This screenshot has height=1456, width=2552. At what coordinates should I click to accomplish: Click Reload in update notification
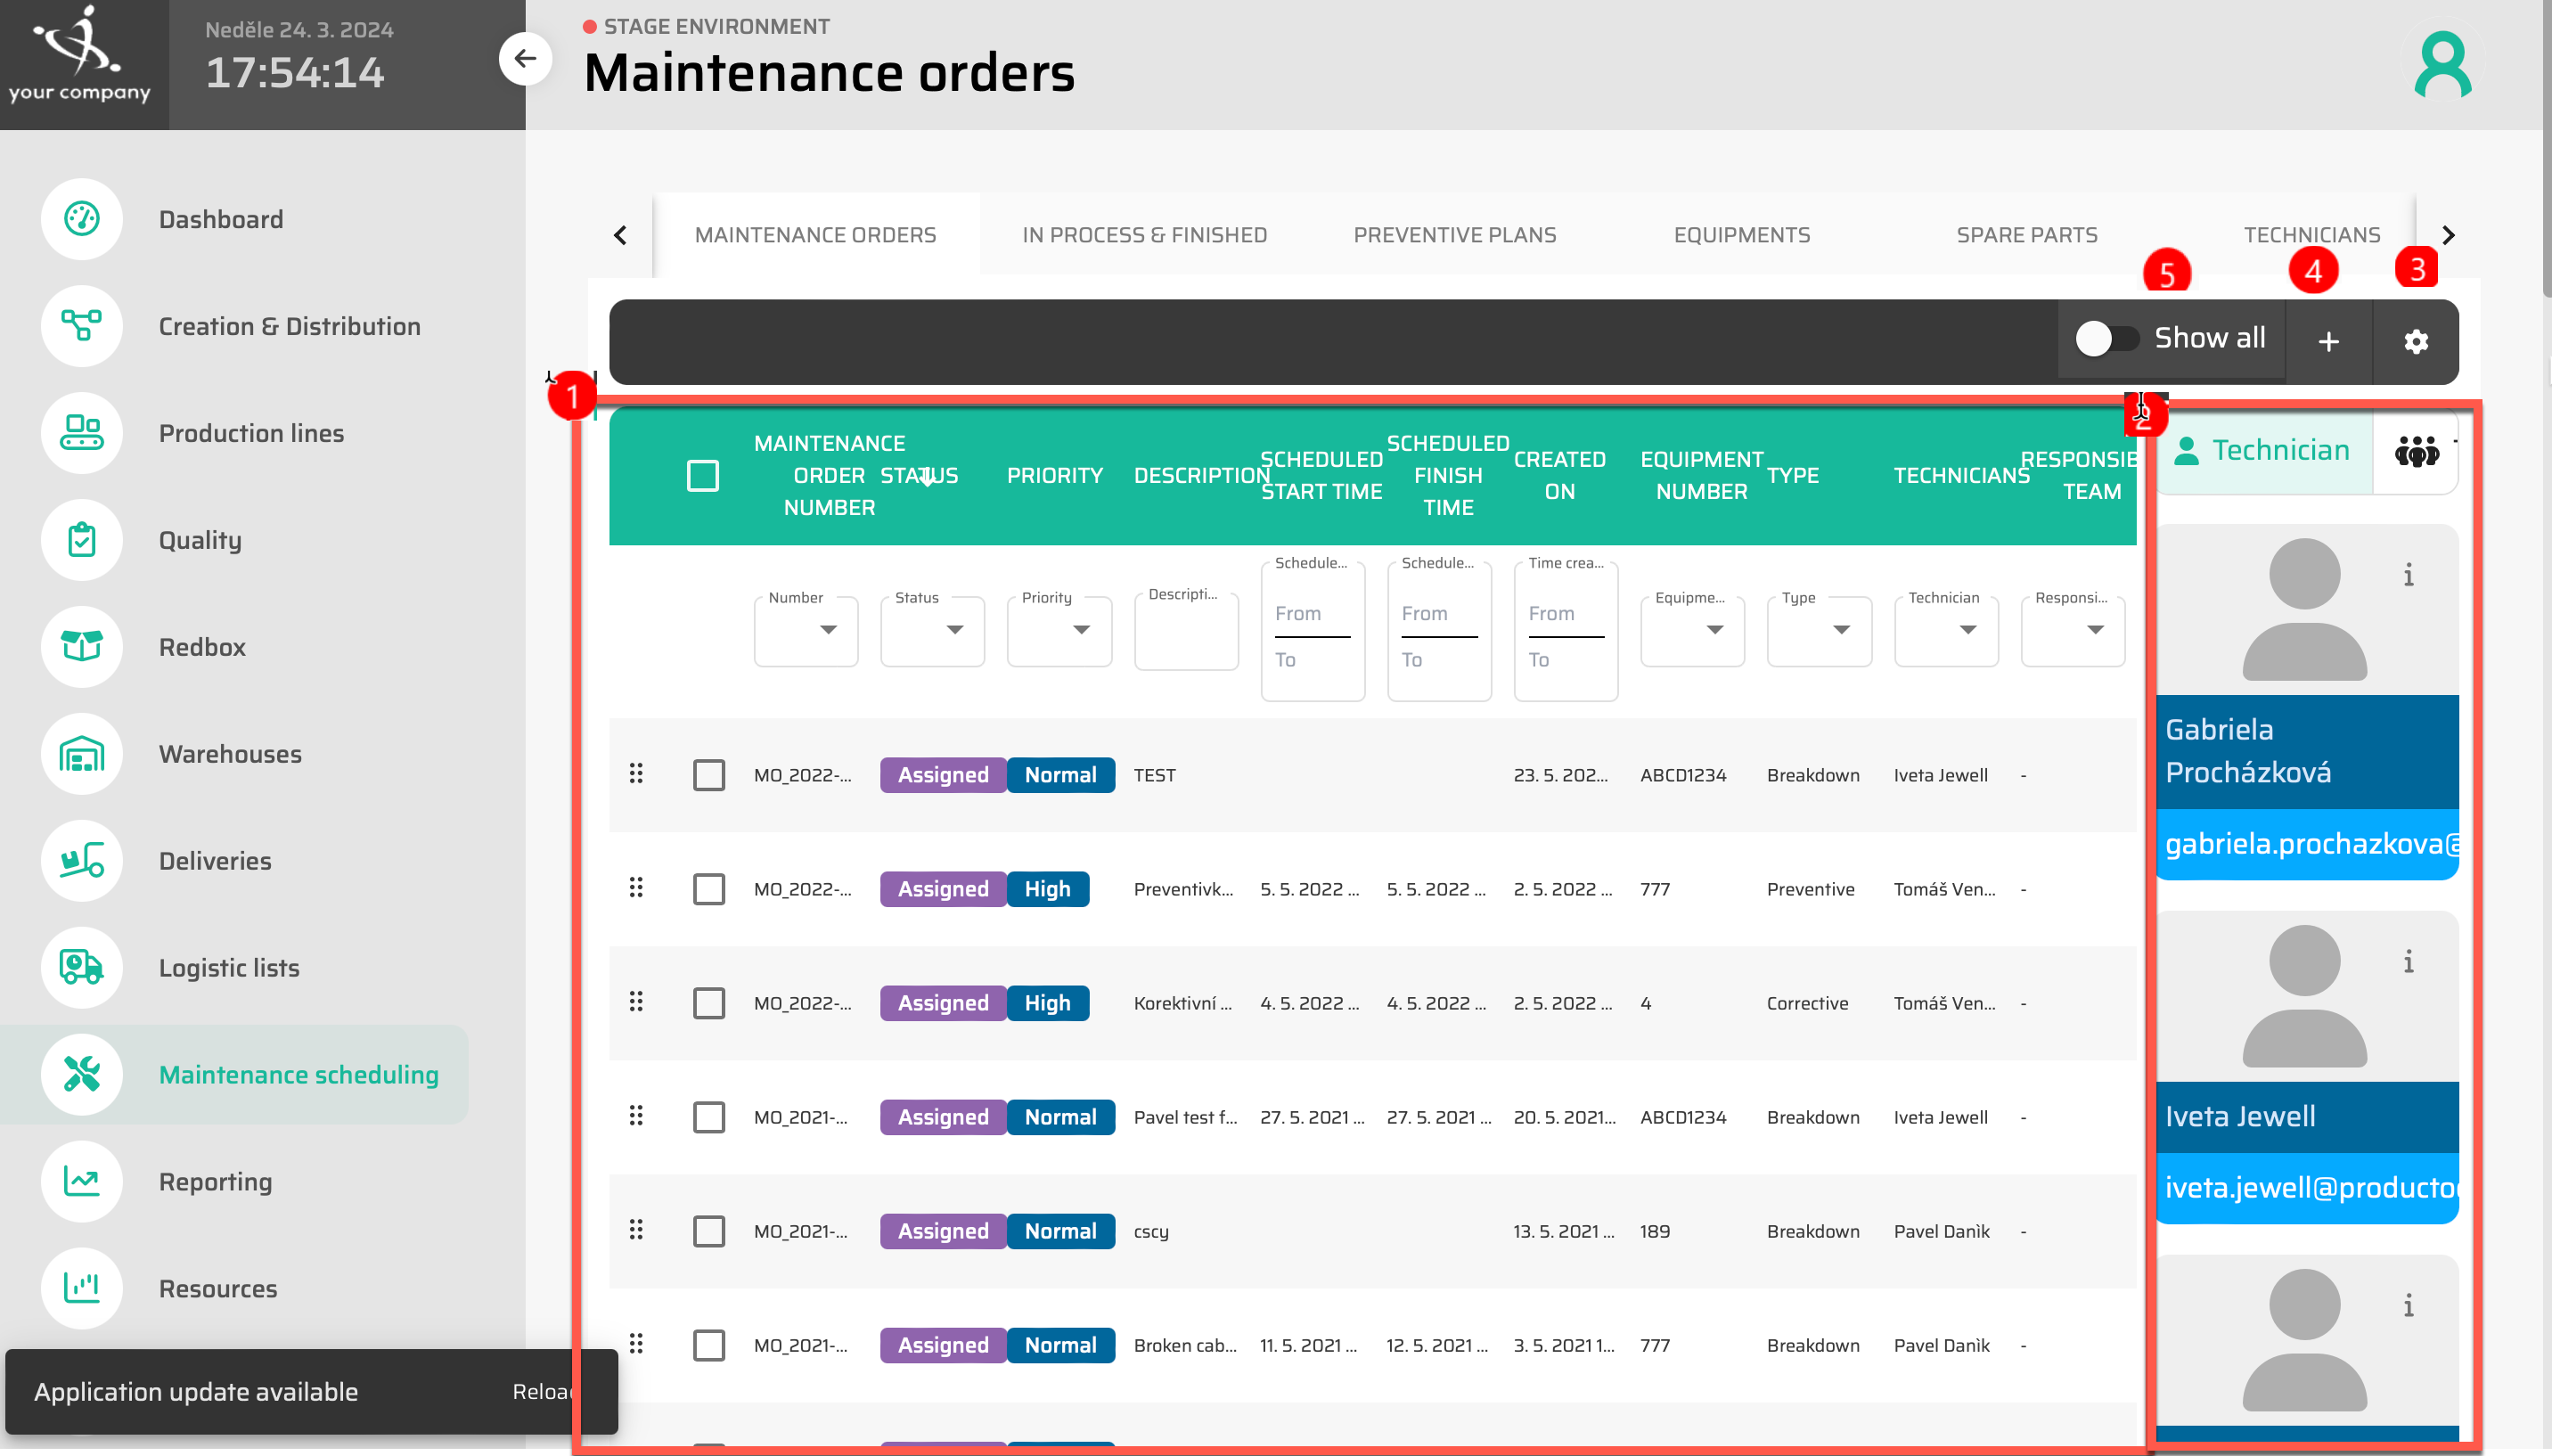(x=541, y=1391)
